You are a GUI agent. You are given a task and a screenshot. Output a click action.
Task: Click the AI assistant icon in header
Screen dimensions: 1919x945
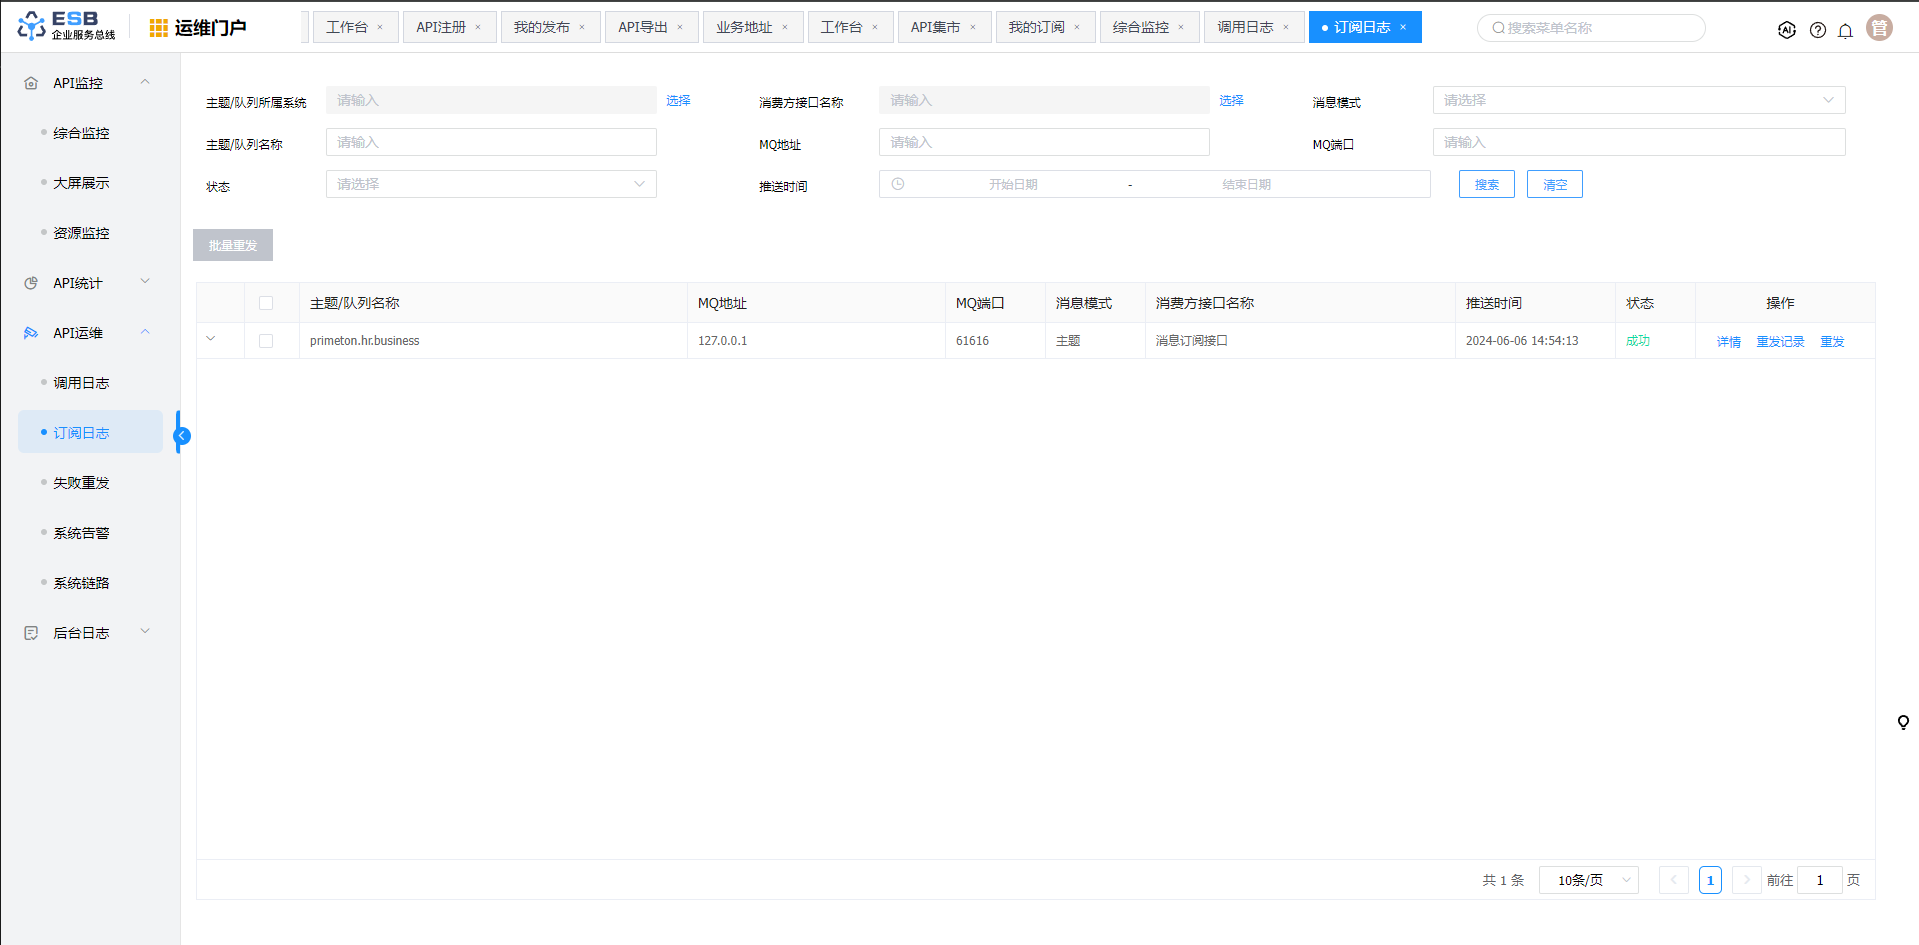click(1786, 30)
